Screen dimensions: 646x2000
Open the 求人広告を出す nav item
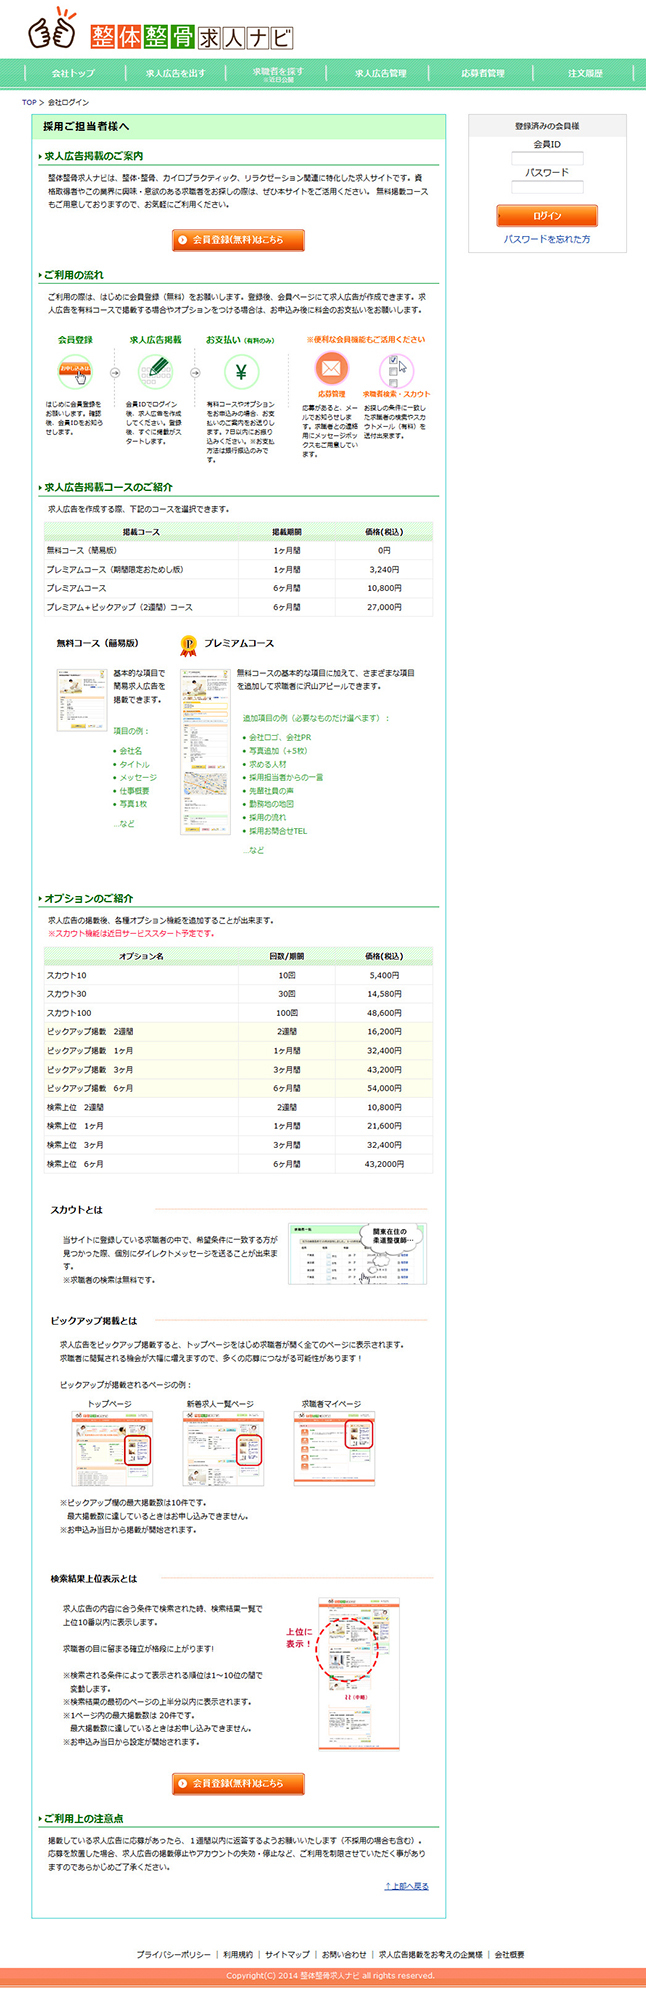(x=175, y=73)
